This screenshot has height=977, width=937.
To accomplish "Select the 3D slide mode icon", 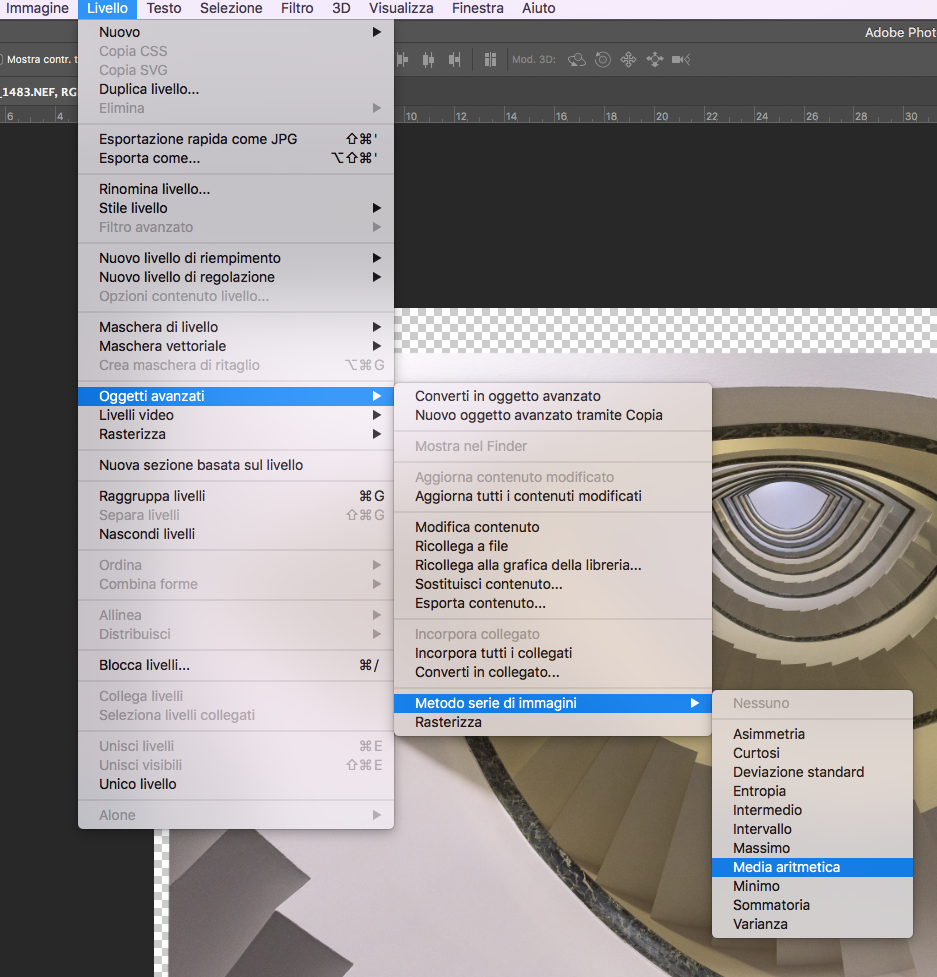I will pyautogui.click(x=655, y=60).
